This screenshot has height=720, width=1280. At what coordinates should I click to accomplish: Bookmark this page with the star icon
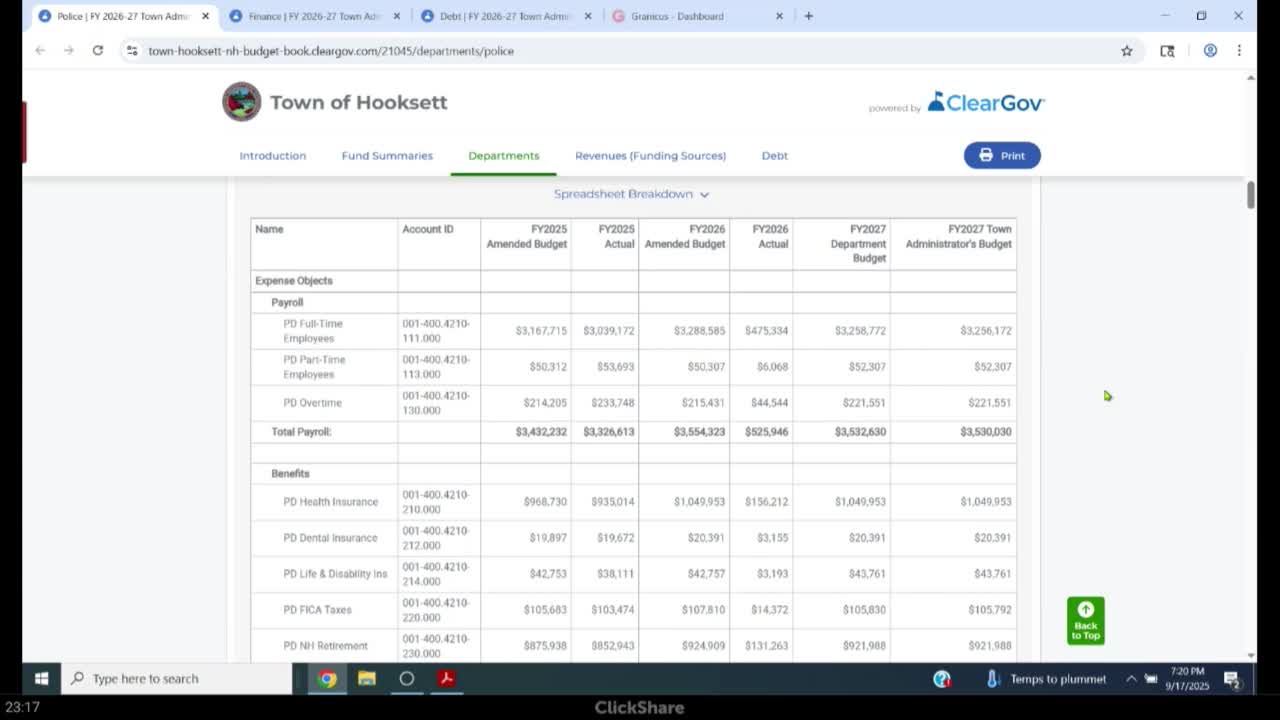click(1127, 51)
